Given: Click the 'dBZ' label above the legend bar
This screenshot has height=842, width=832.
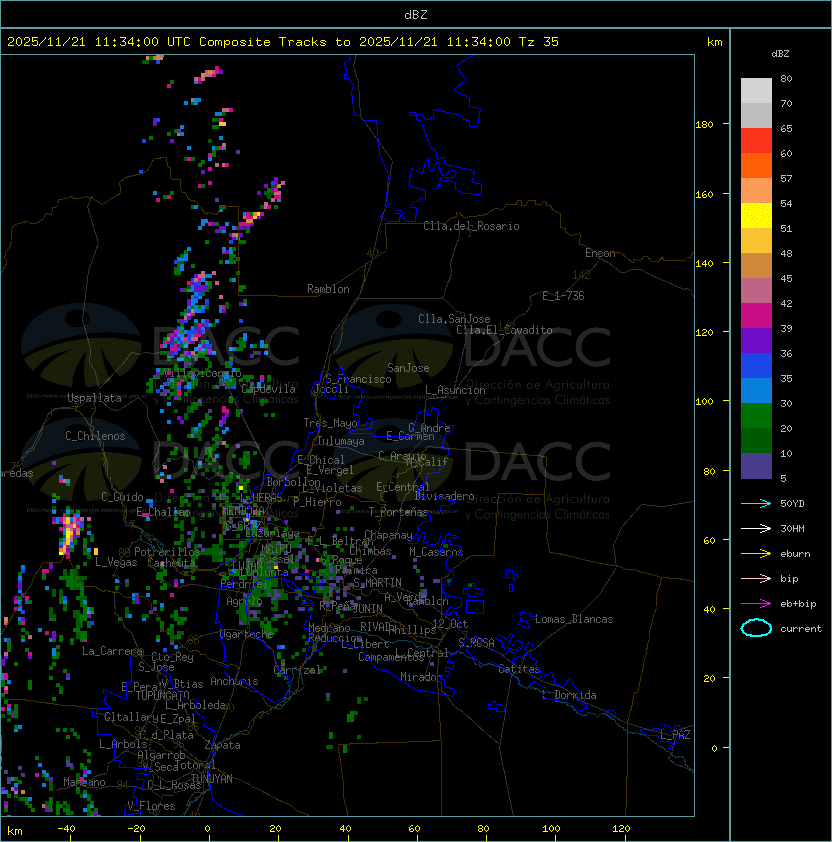Looking at the screenshot, I should tap(780, 54).
